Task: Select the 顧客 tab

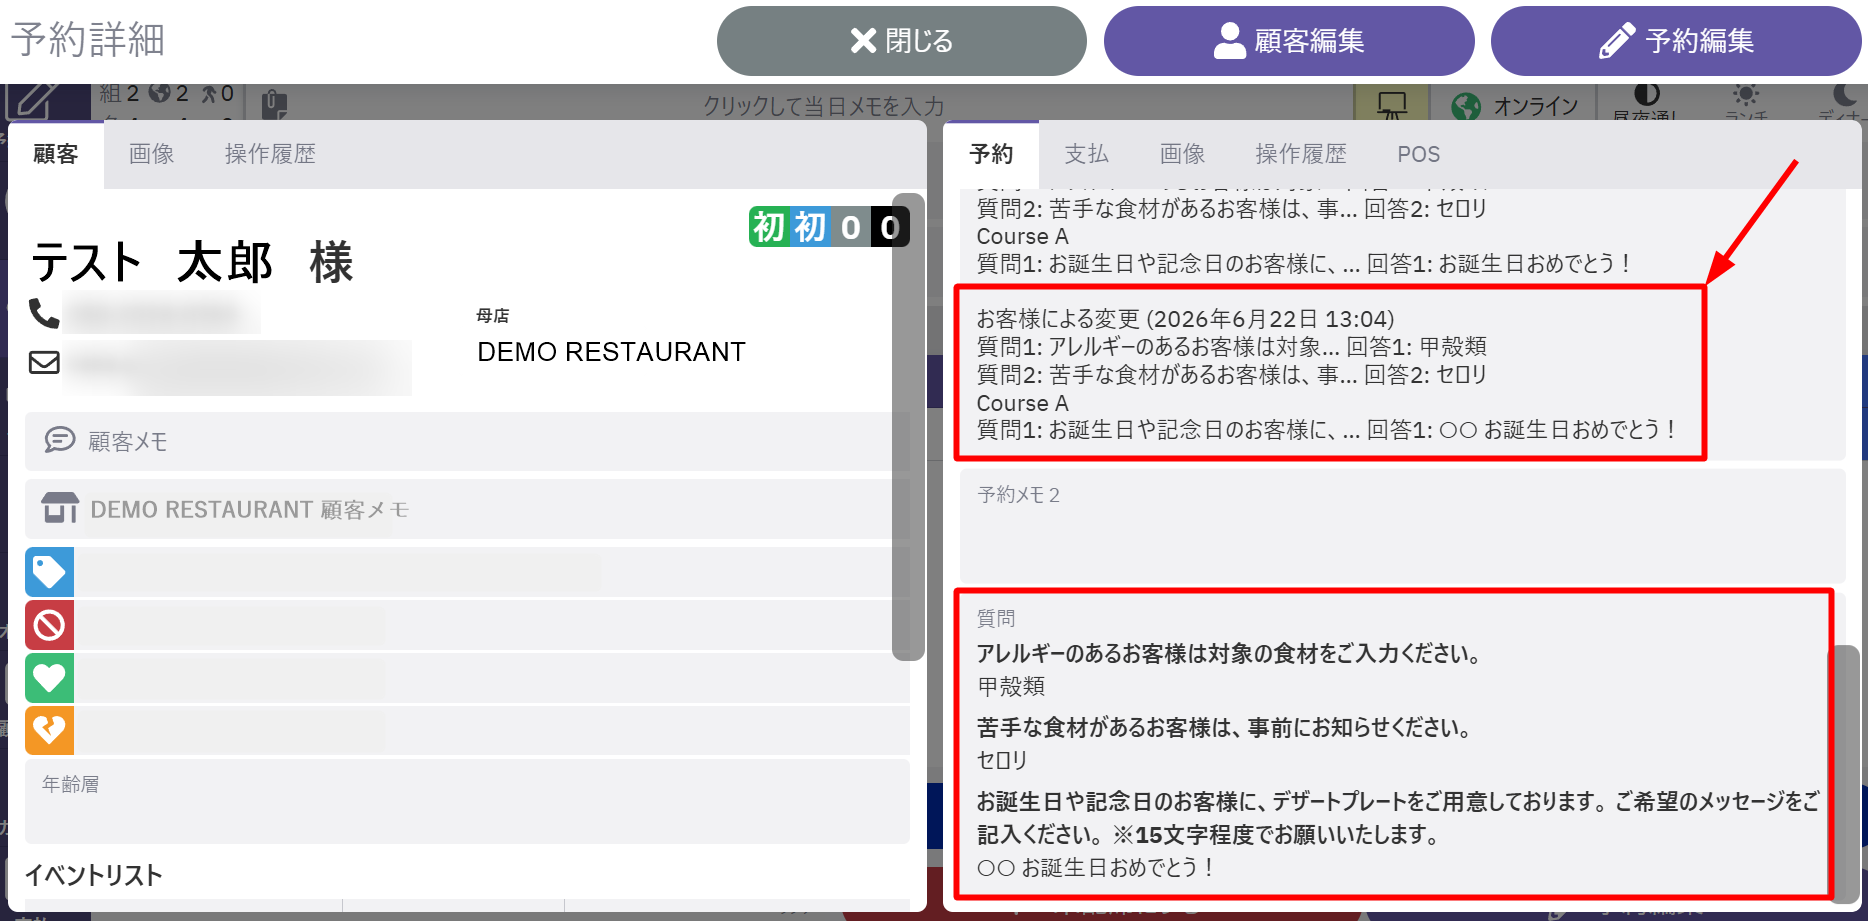Action: pyautogui.click(x=55, y=154)
